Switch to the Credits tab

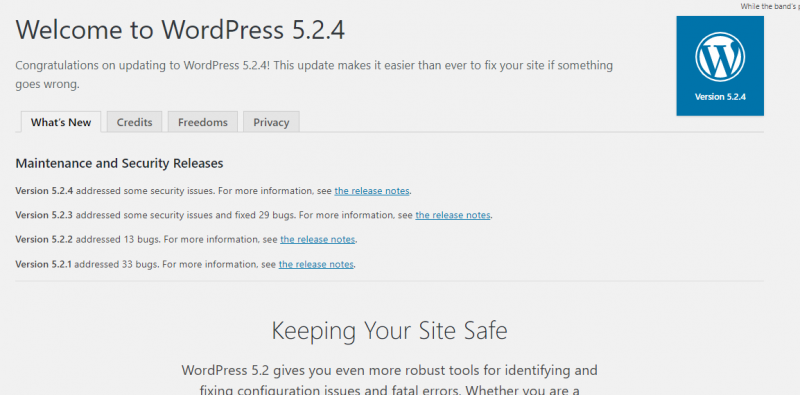click(134, 122)
